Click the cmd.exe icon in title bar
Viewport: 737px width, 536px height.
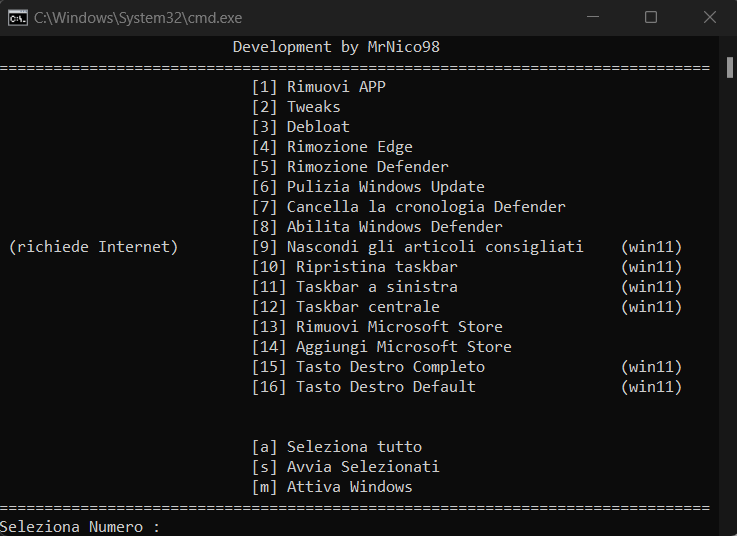tap(17, 18)
